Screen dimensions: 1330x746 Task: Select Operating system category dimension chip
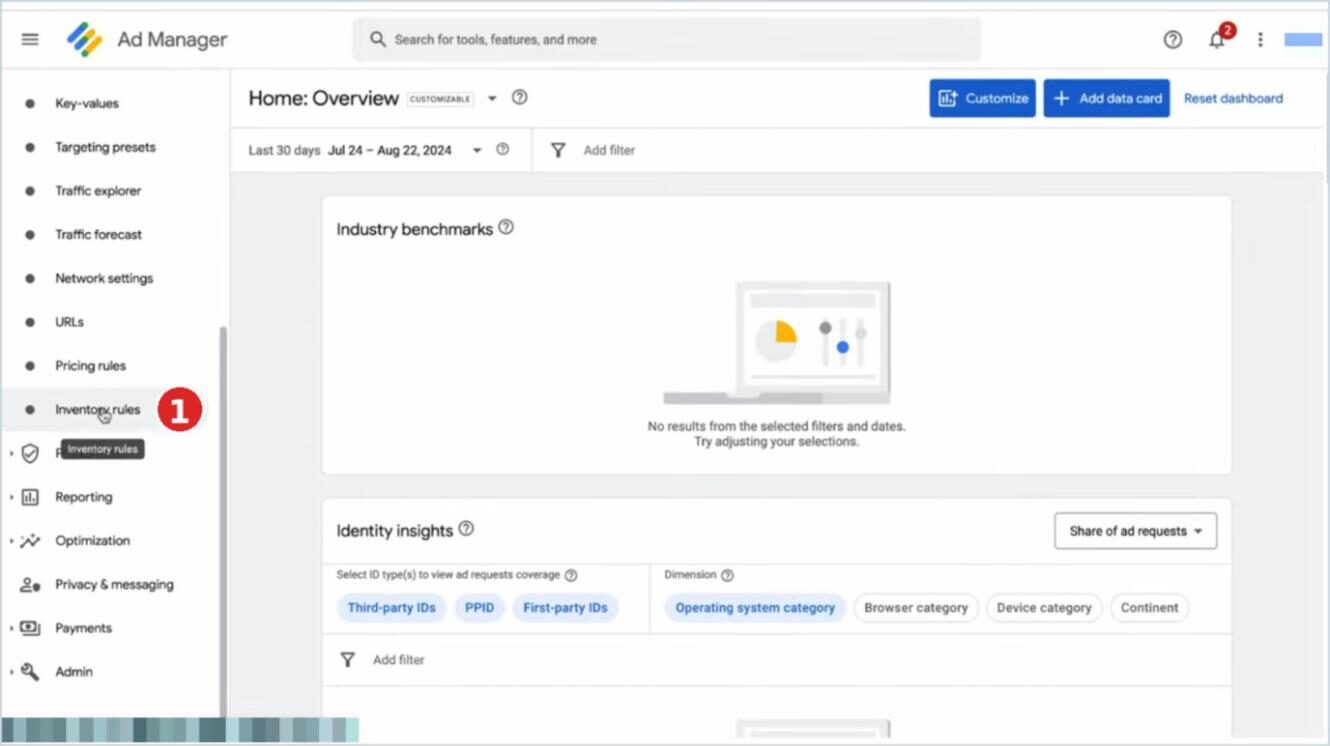point(755,608)
